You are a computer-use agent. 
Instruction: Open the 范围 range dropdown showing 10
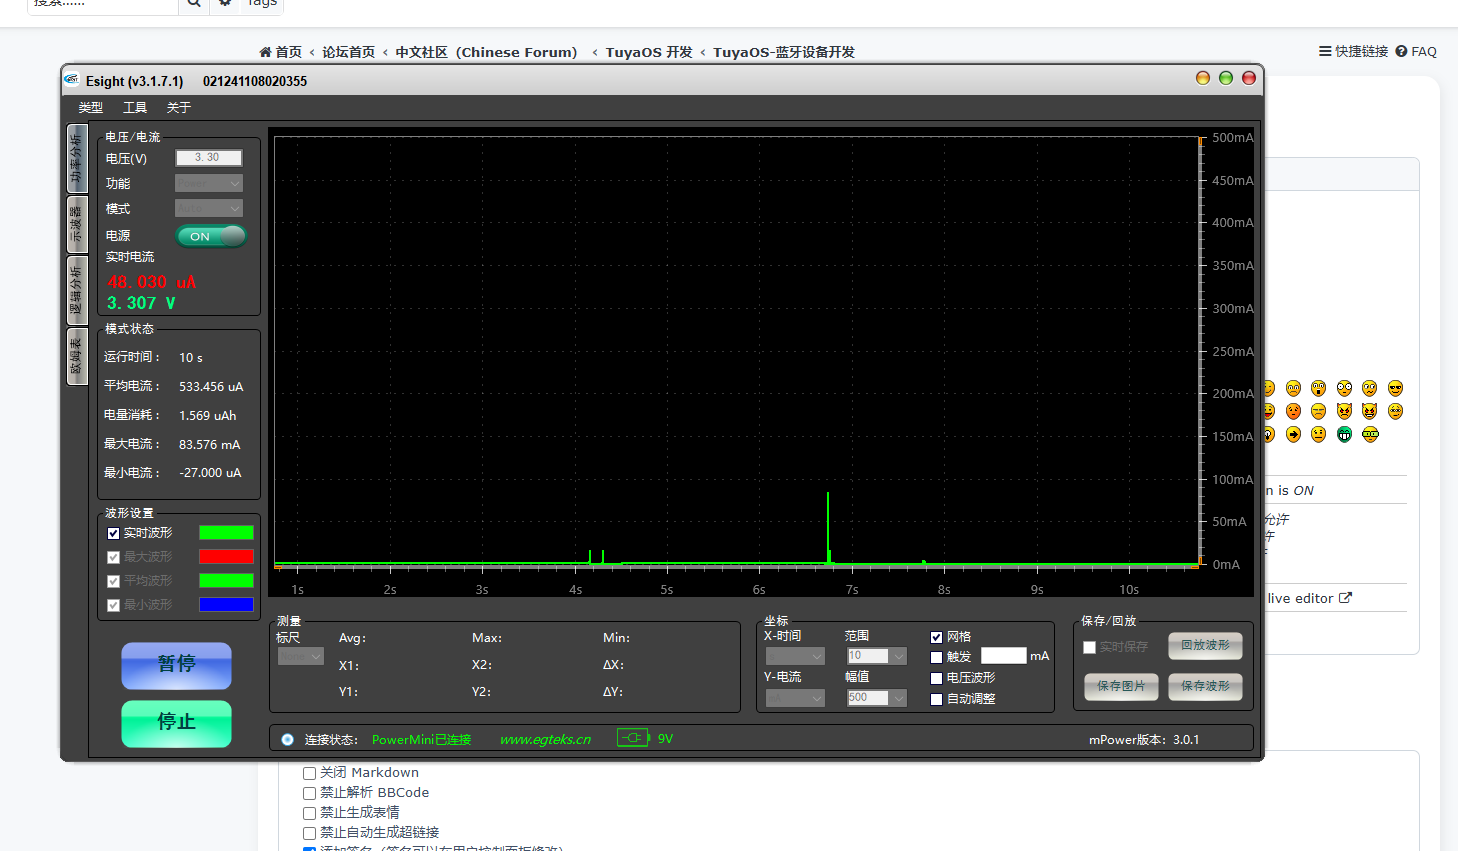coord(898,656)
